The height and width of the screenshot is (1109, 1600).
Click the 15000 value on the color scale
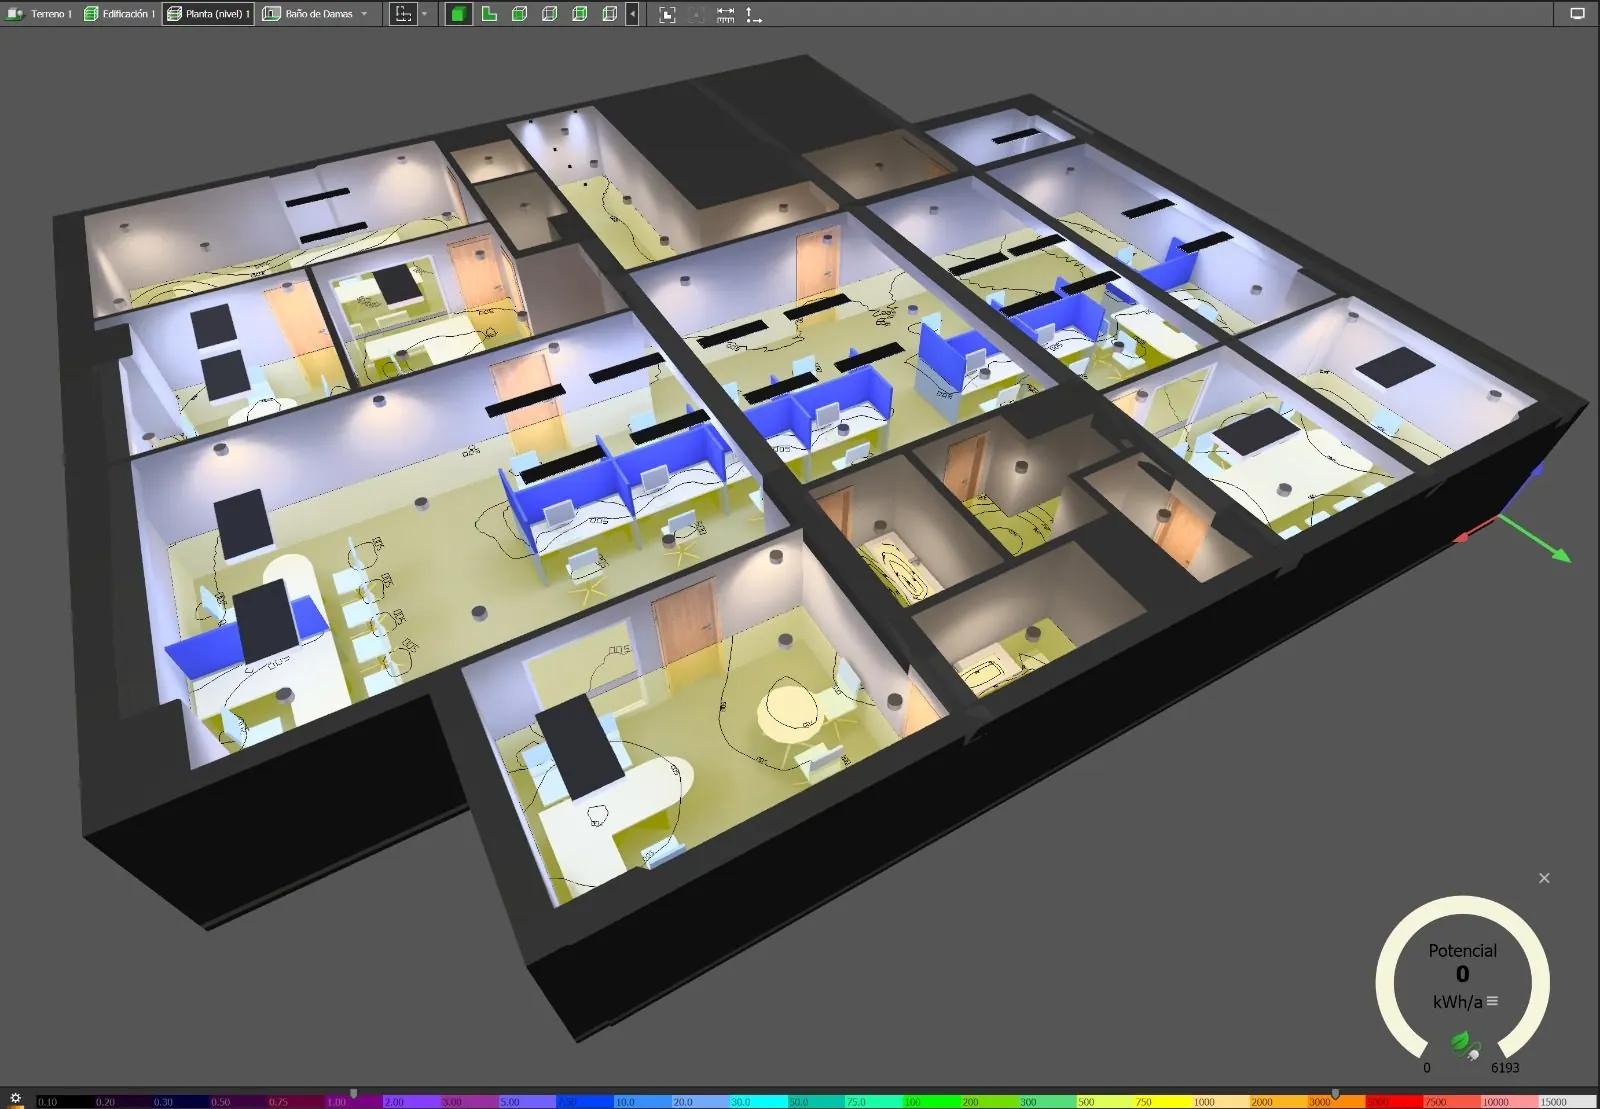pos(1554,1102)
